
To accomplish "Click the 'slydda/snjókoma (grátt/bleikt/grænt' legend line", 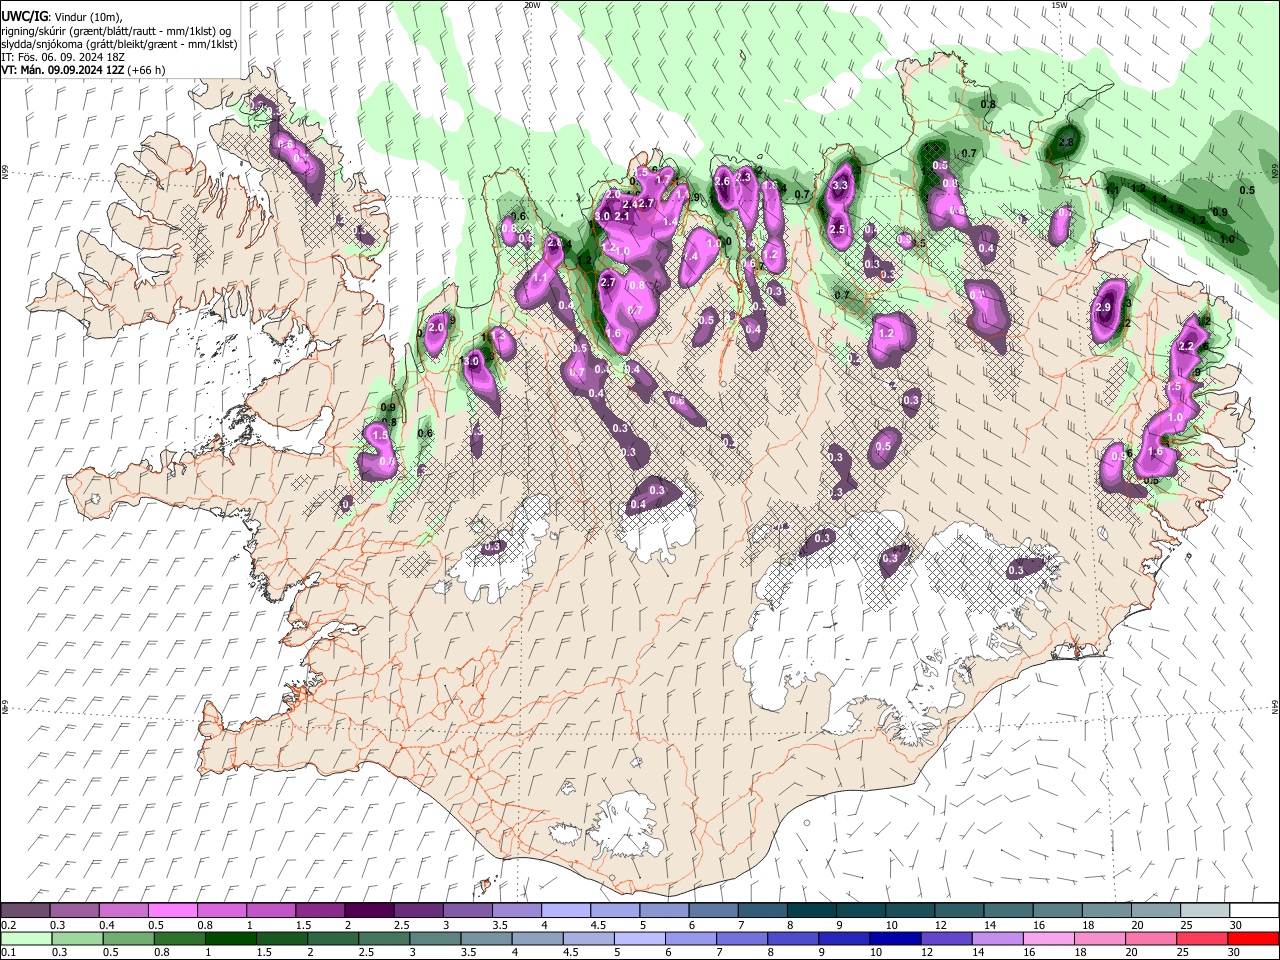I will tap(119, 45).
